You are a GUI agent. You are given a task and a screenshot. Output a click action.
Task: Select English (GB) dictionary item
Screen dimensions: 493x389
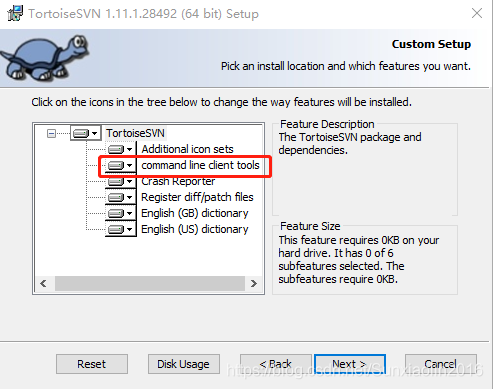195,213
